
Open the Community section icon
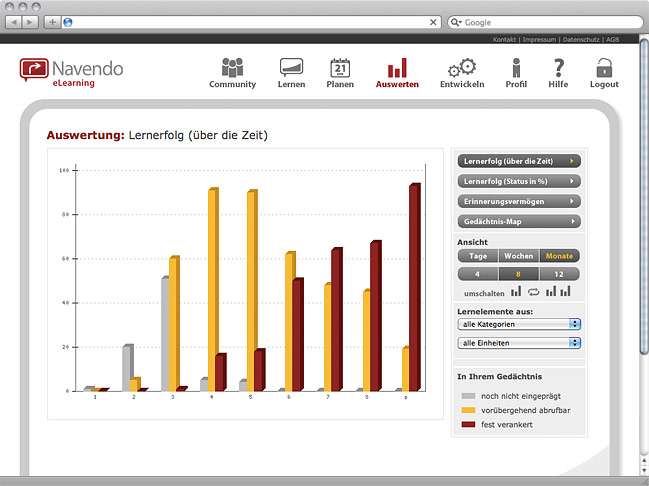(x=232, y=68)
